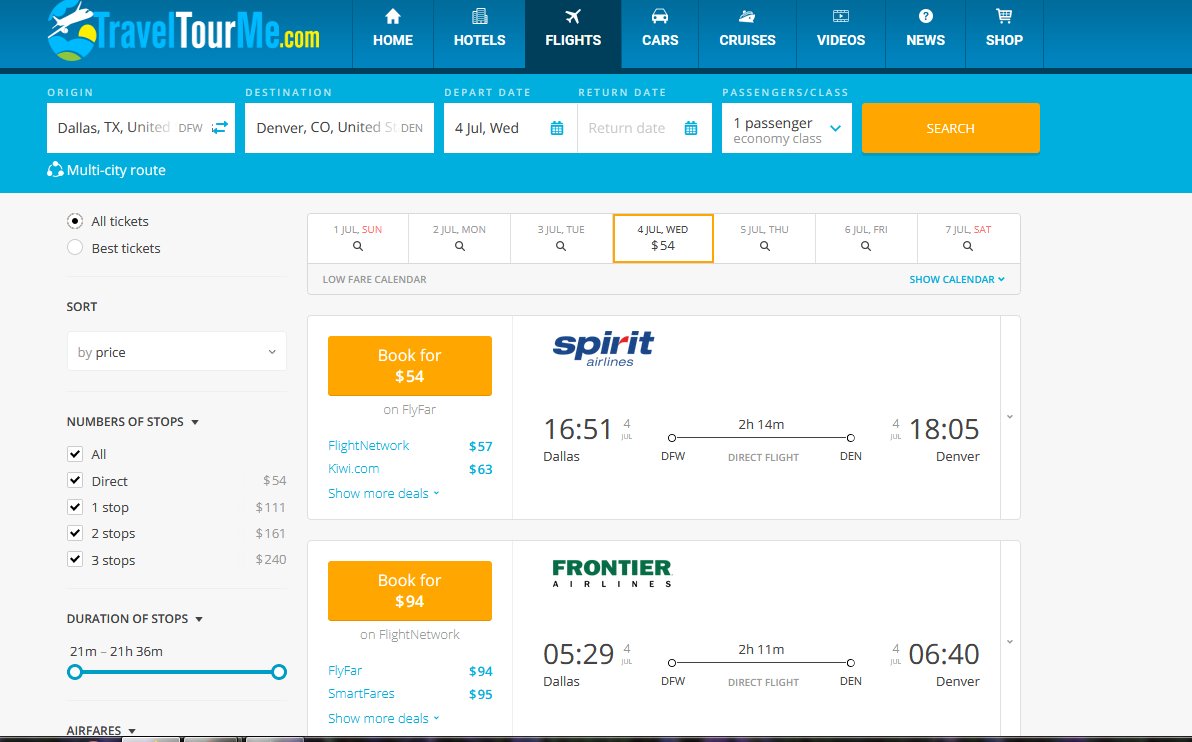Expand Show Calendar in low fare bar
Image resolution: width=1192 pixels, height=742 pixels.
[x=957, y=279]
